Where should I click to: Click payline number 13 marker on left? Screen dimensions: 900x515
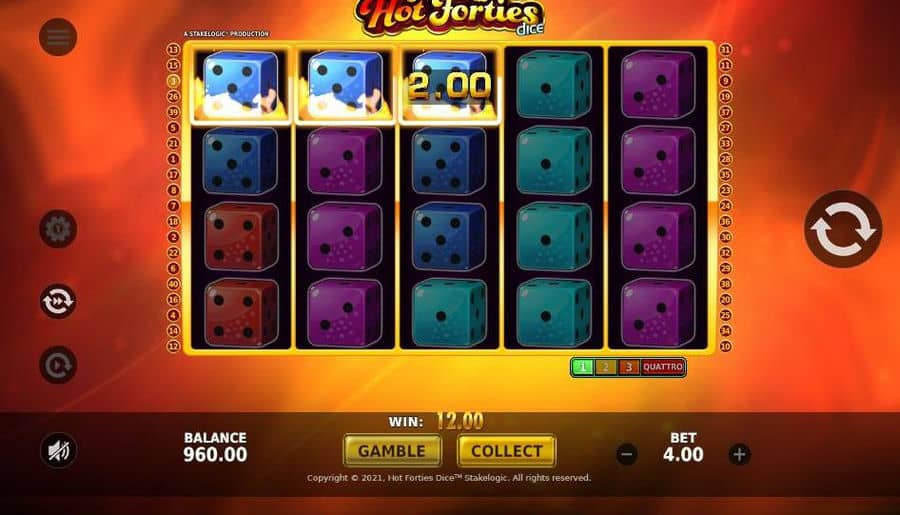click(x=173, y=49)
